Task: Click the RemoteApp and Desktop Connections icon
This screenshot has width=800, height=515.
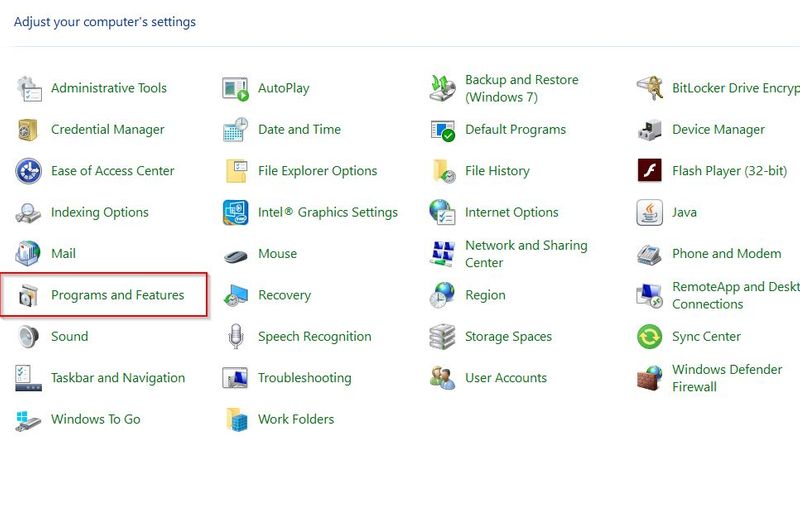Action: tap(650, 296)
